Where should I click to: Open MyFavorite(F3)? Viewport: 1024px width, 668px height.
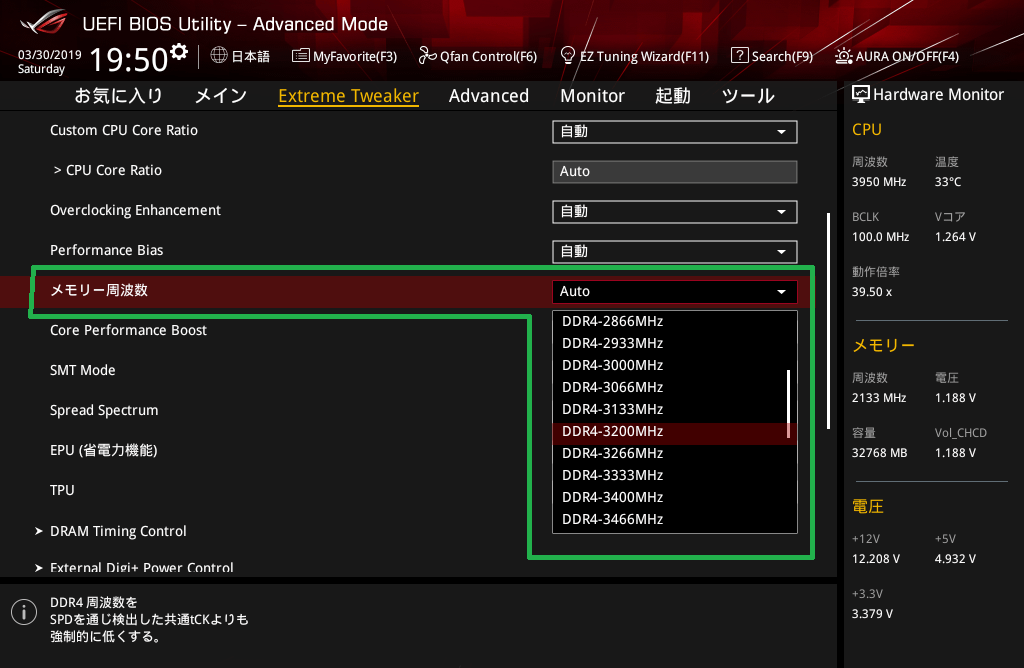point(345,56)
